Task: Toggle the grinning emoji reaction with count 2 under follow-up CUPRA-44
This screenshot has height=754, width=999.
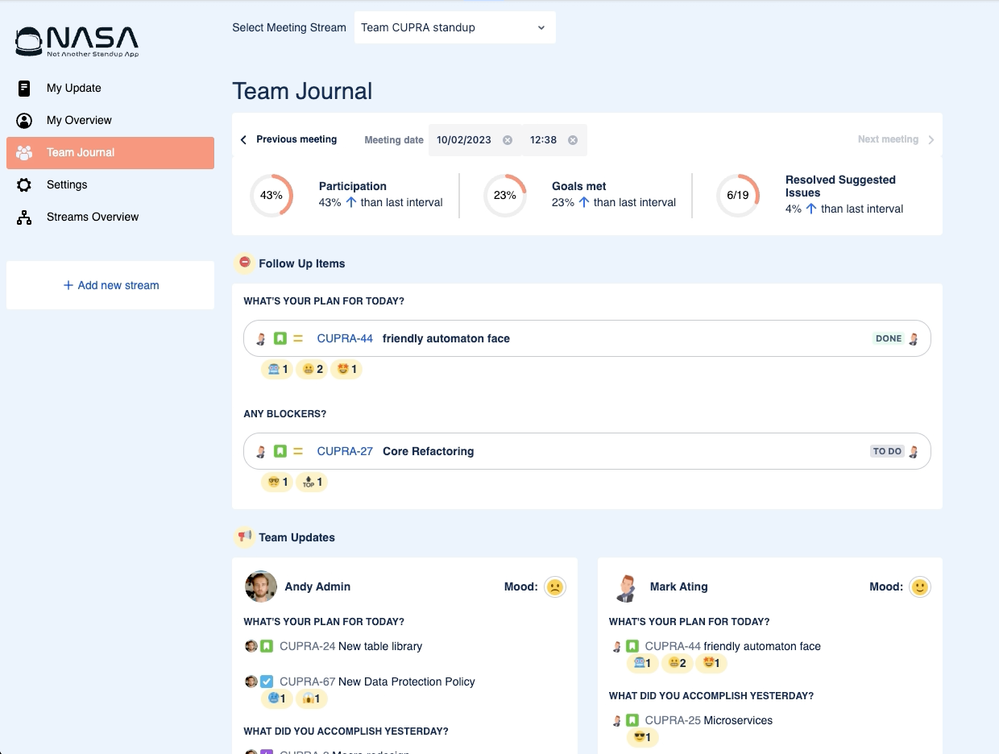Action: (x=312, y=369)
